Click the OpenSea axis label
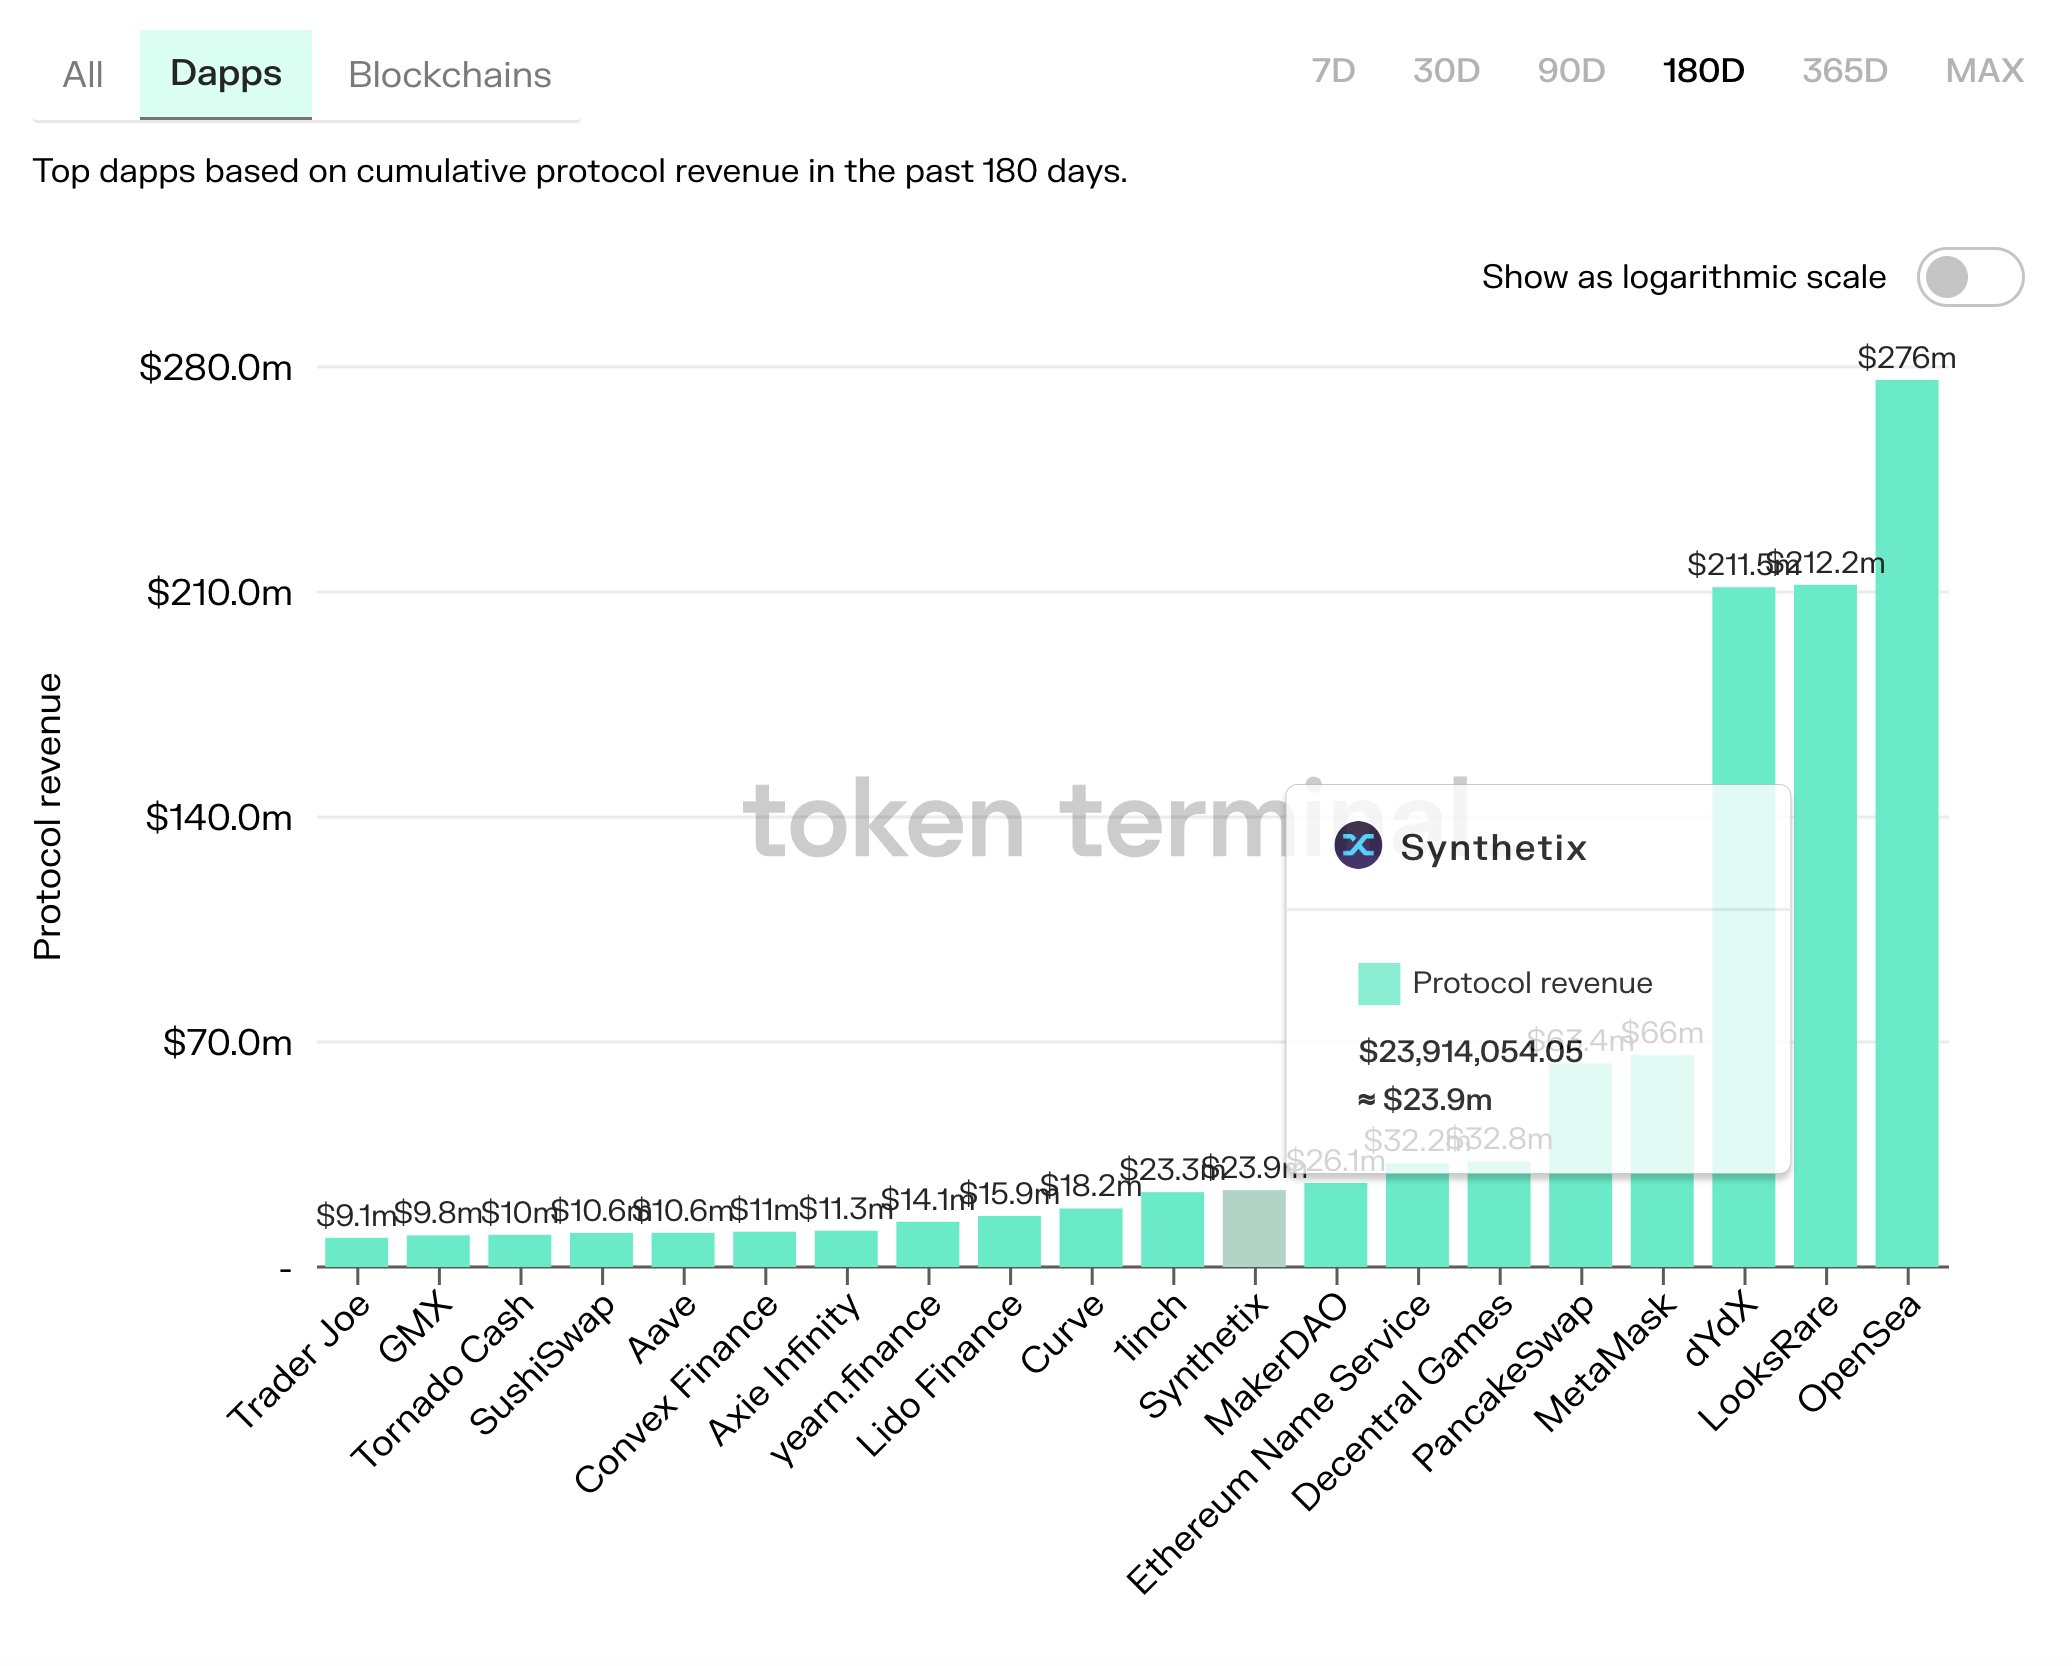 tap(1859, 1352)
